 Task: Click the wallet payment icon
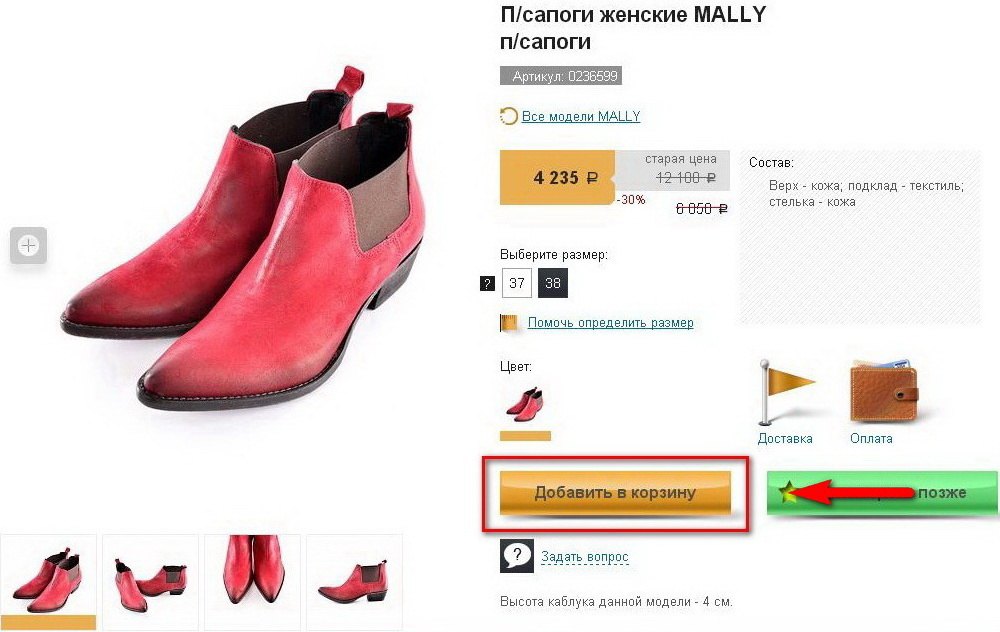coord(884,391)
